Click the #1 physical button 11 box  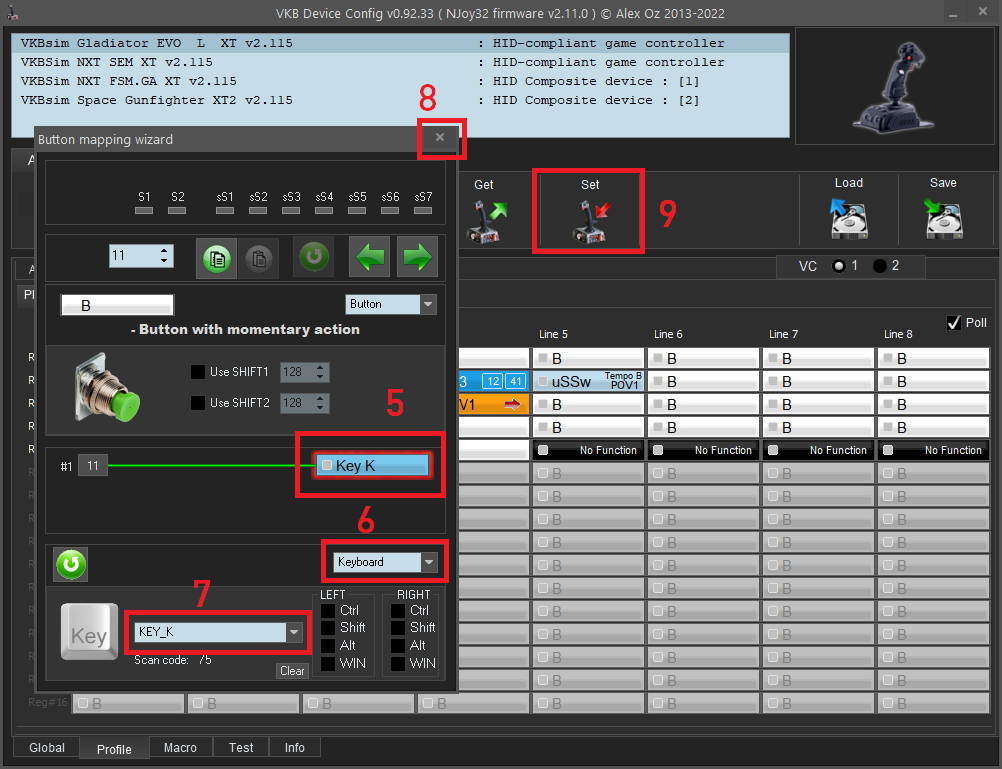93,465
